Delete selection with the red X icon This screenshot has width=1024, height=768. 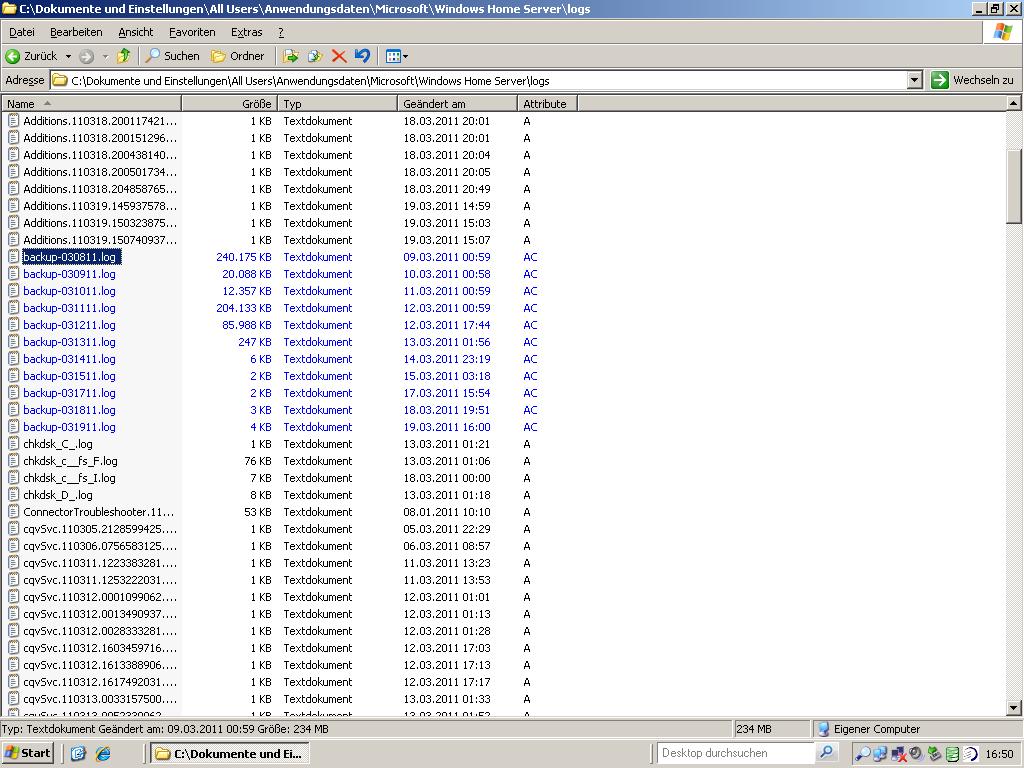pos(338,56)
